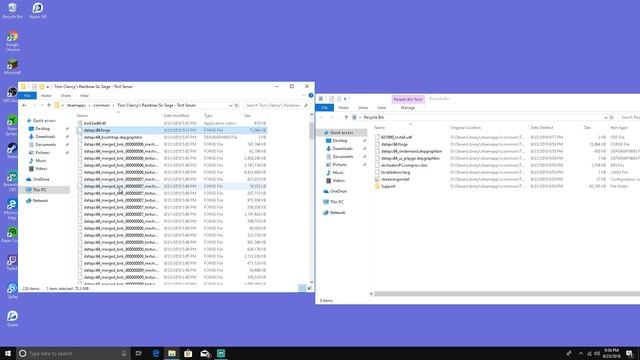Select Quick access in Test Server sidebar
The image size is (640, 360).
(x=41, y=120)
